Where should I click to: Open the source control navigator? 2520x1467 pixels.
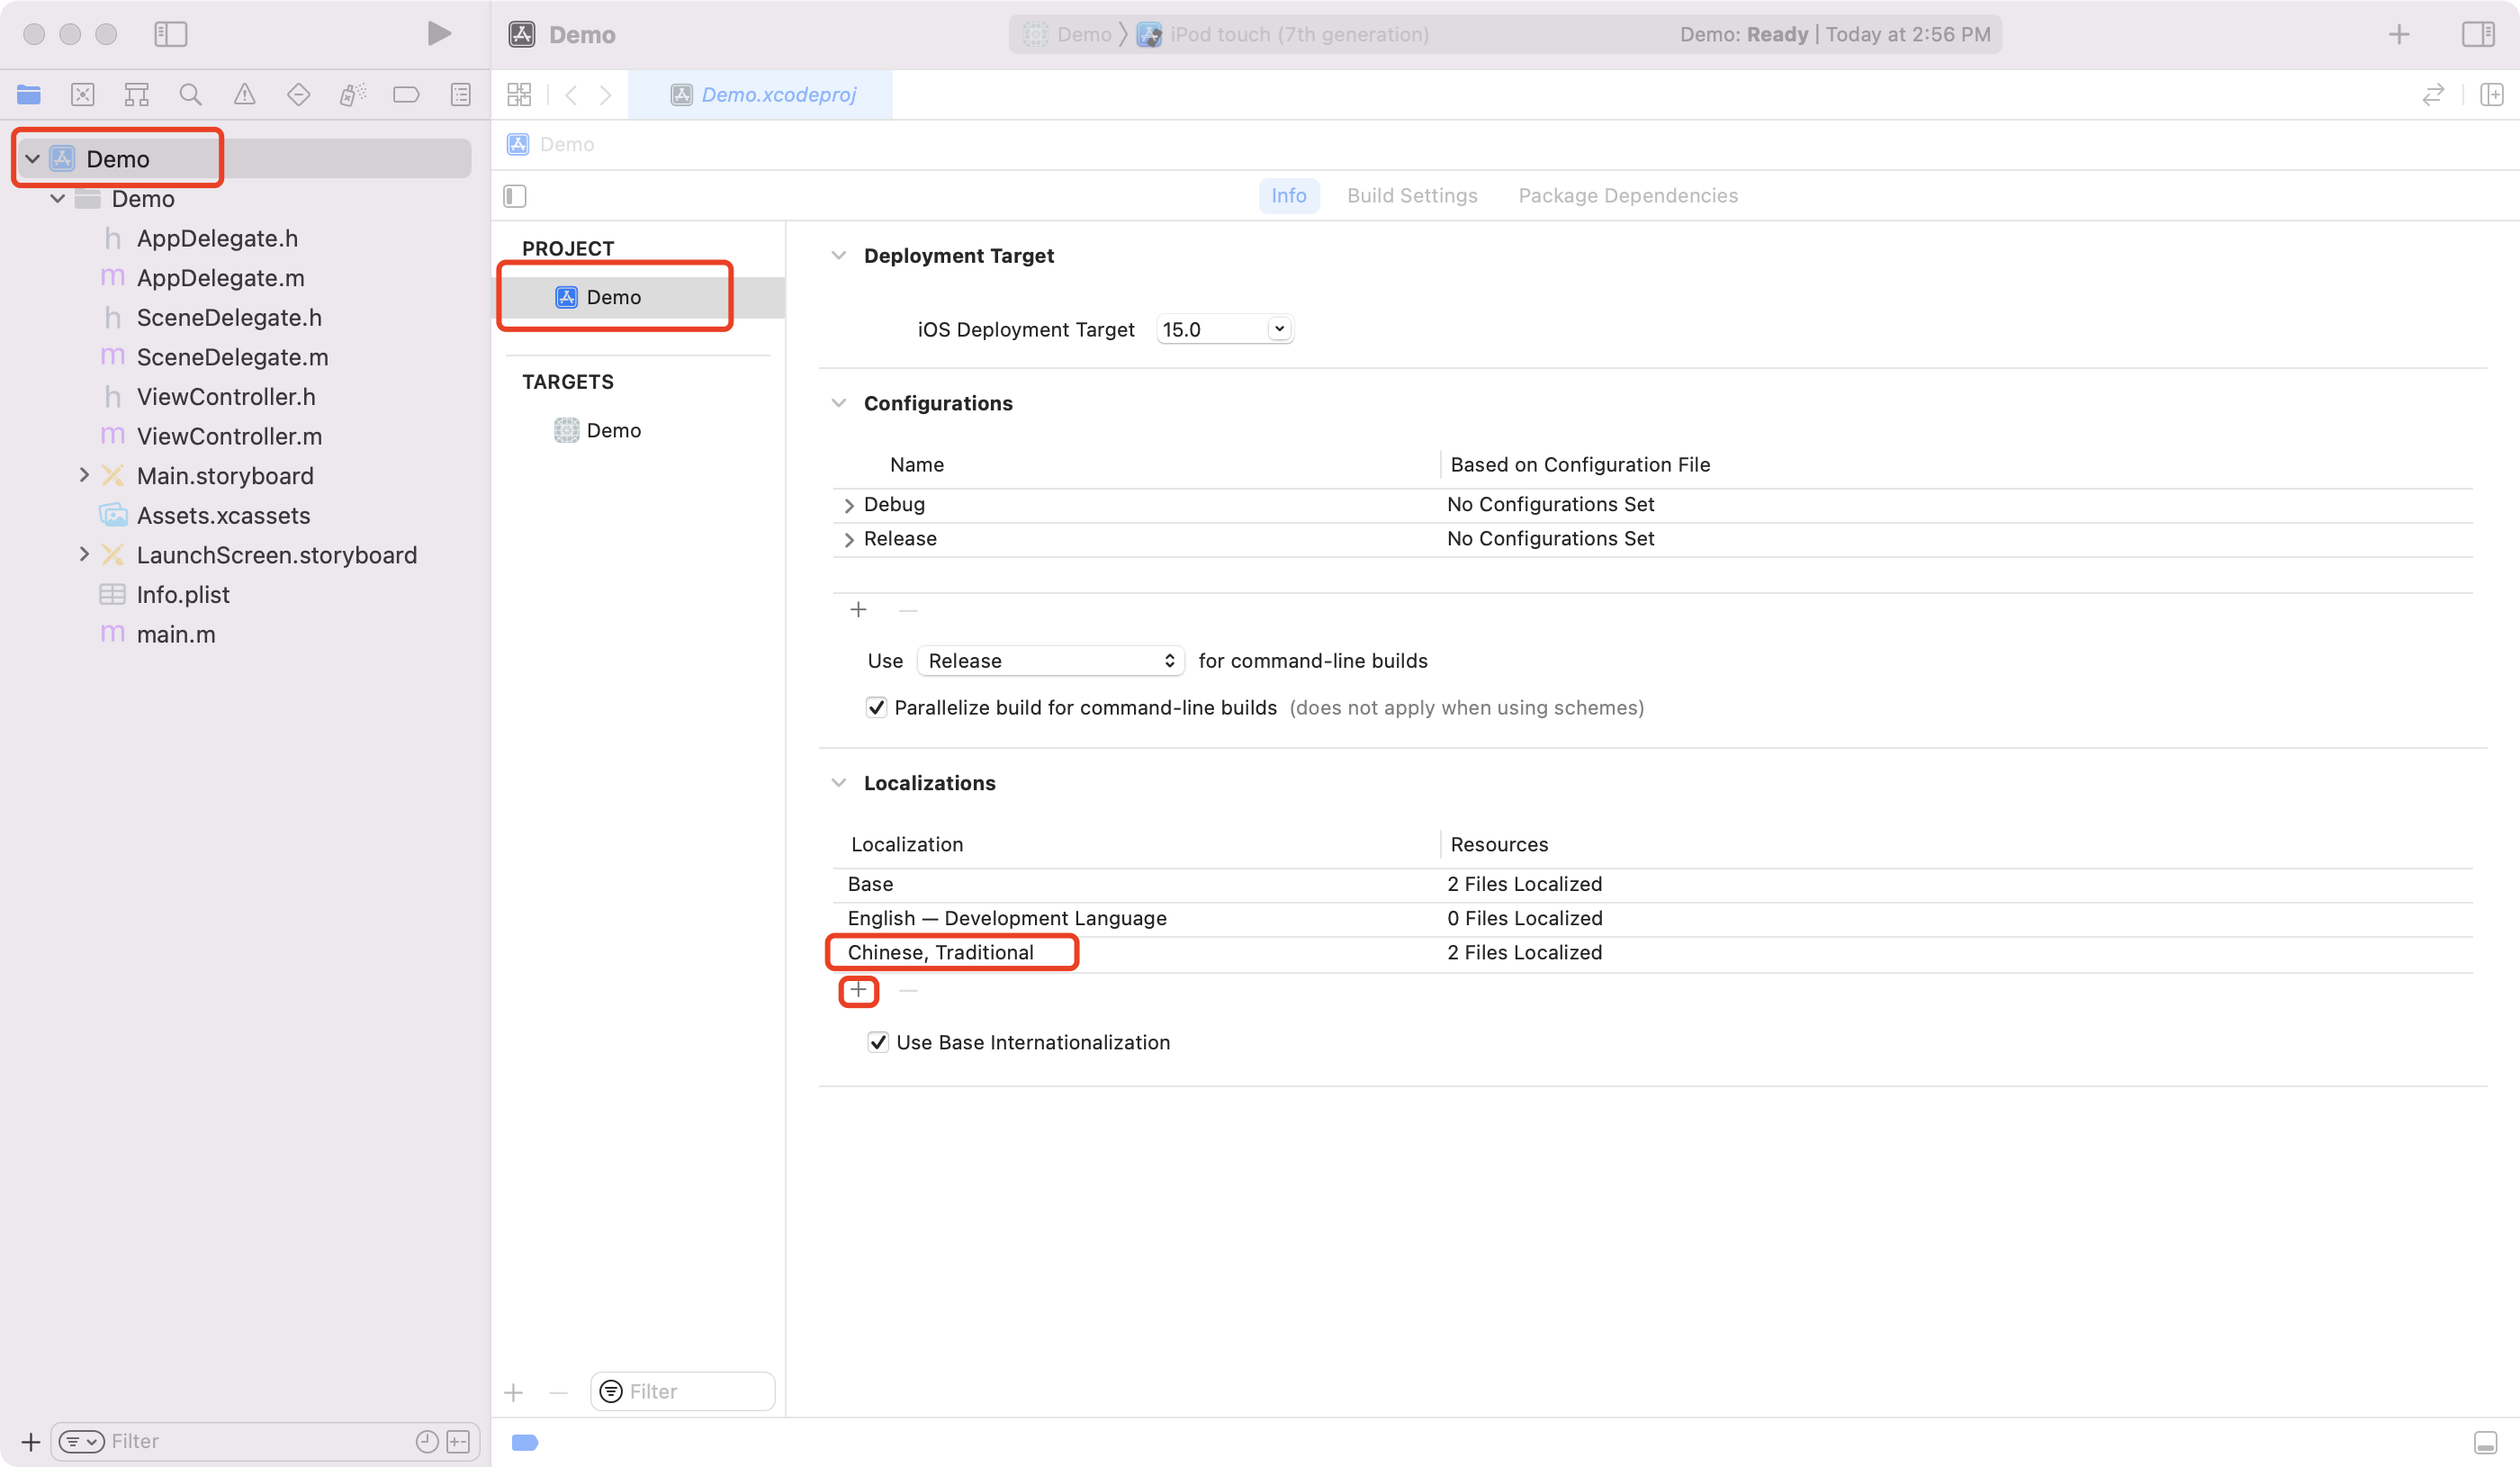(83, 95)
